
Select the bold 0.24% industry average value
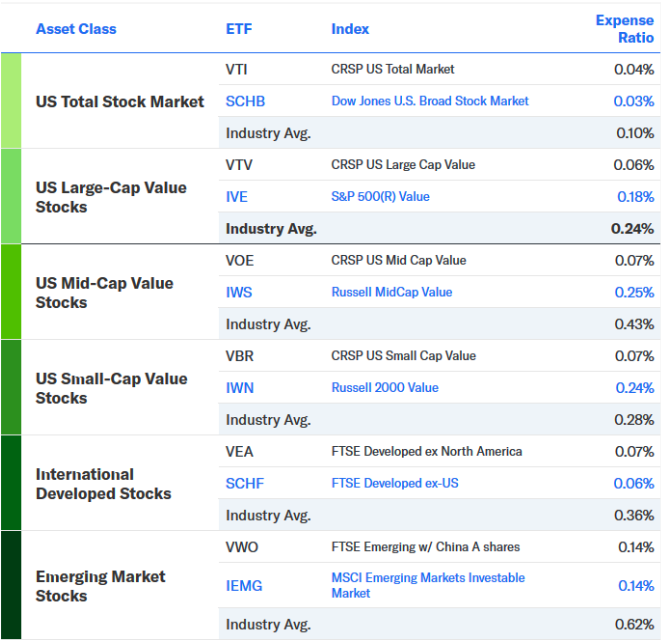point(632,229)
